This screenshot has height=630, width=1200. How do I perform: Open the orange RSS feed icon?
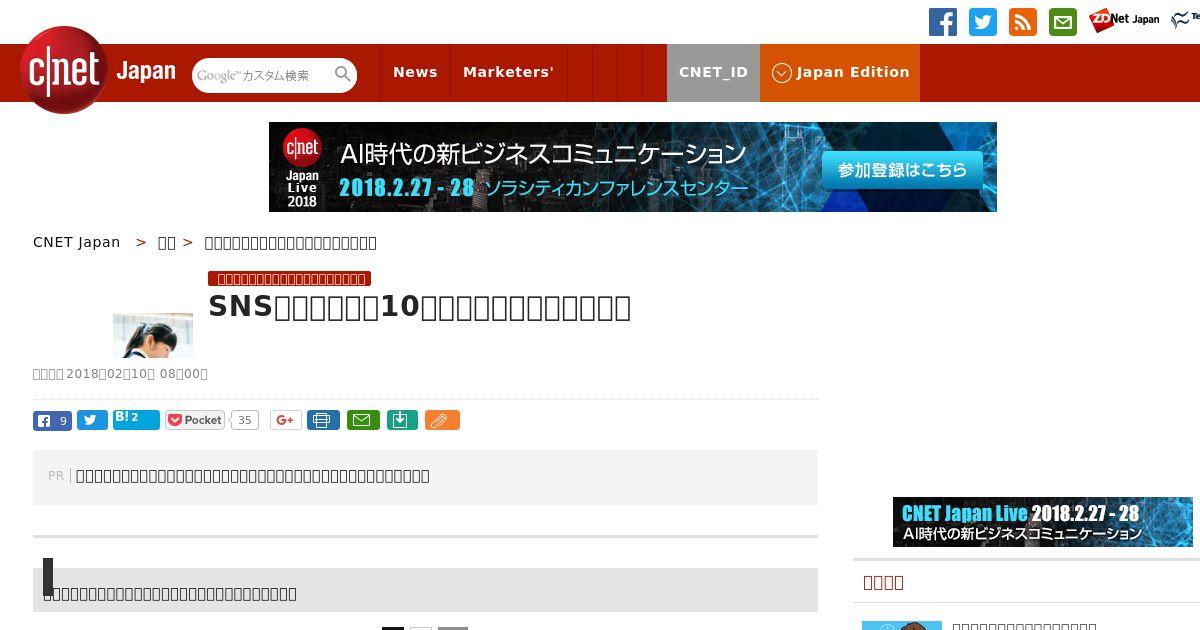1023,22
